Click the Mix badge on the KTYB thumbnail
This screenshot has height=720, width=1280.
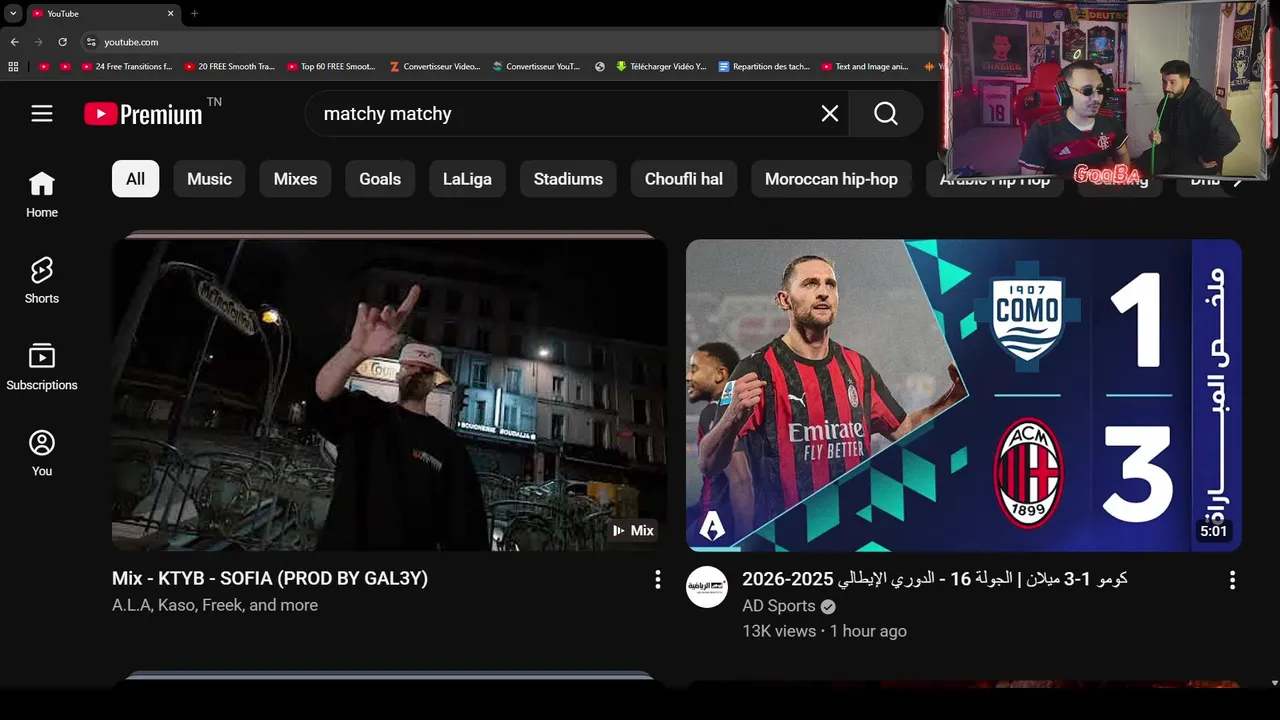tap(633, 531)
